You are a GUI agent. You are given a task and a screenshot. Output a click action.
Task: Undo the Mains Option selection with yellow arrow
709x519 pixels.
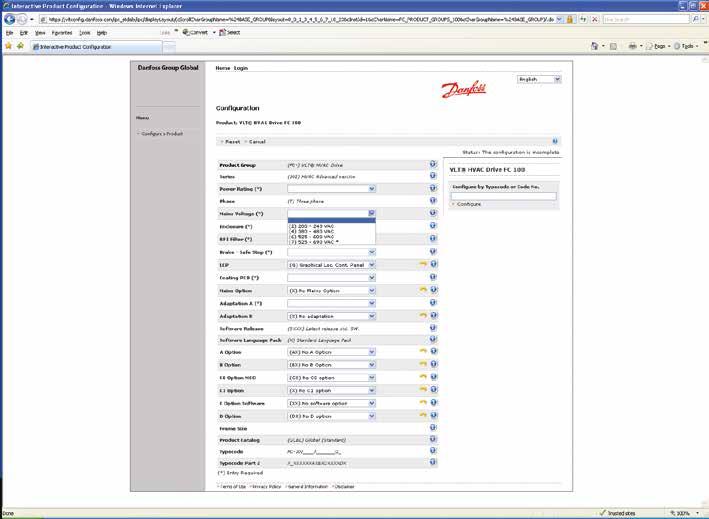pyautogui.click(x=423, y=290)
